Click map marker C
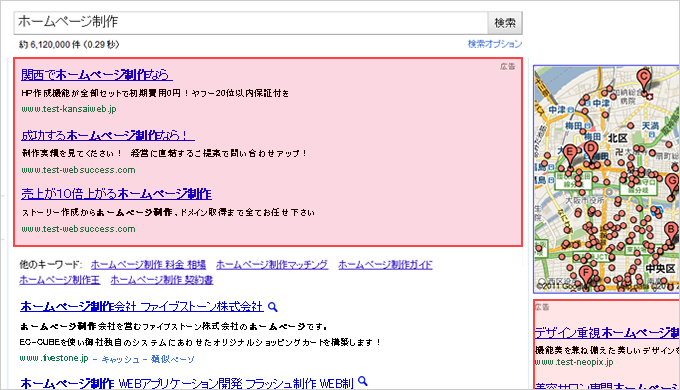 click(x=644, y=80)
